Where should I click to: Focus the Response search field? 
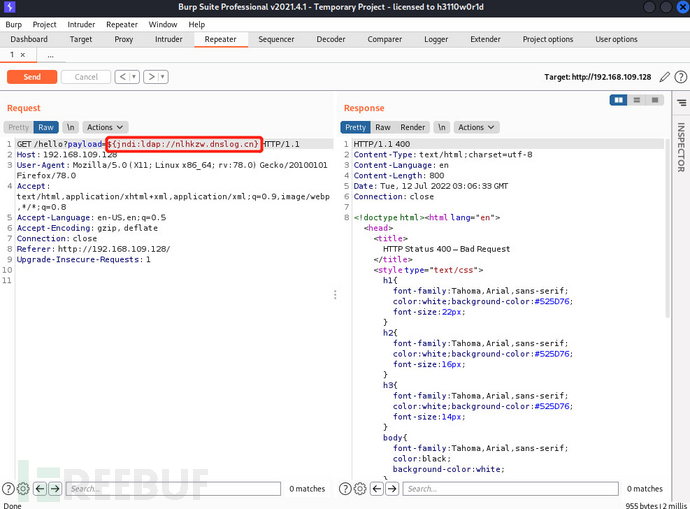[x=510, y=489]
